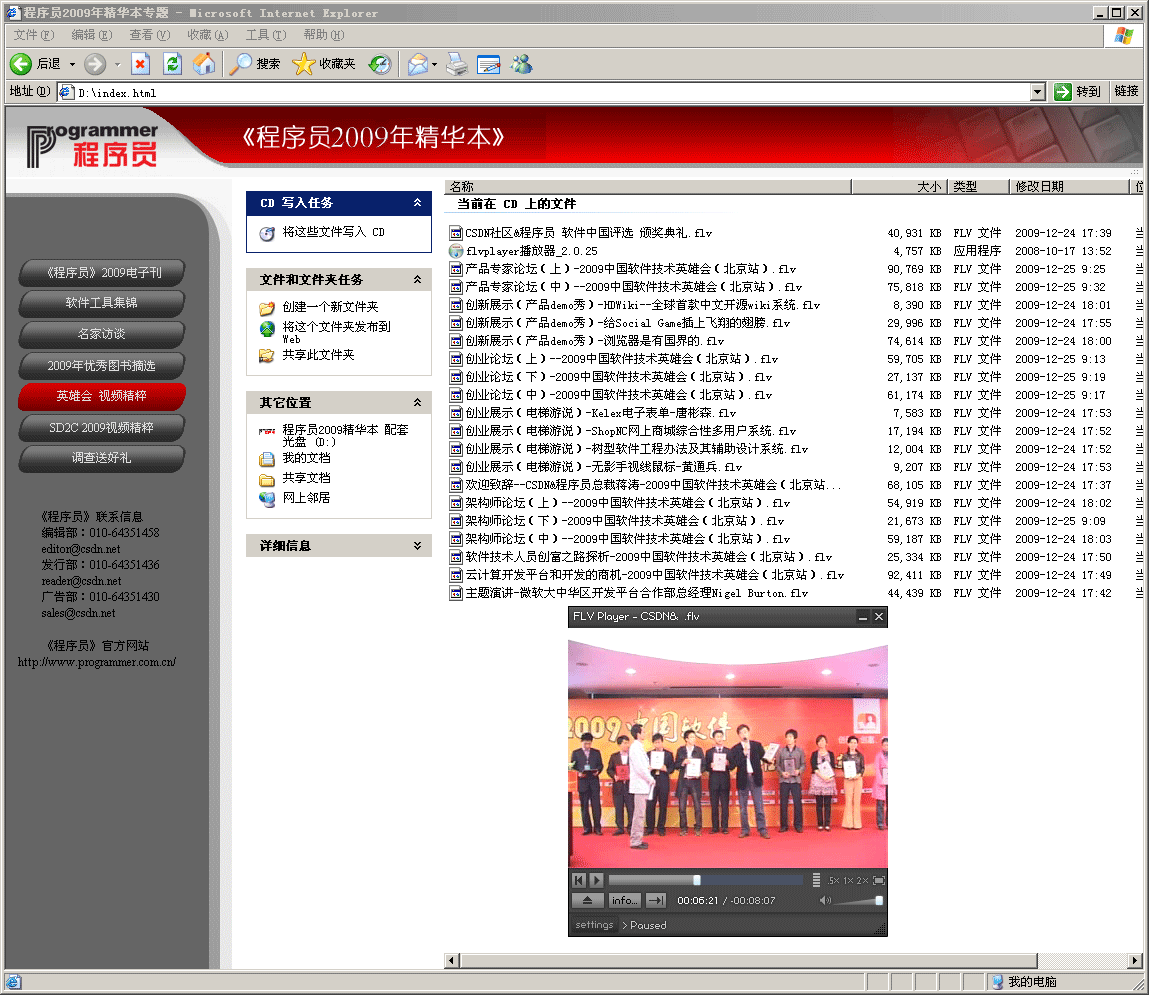Collapse the CD 写入任务 panel
Screen dimensions: 1149x995
417,203
